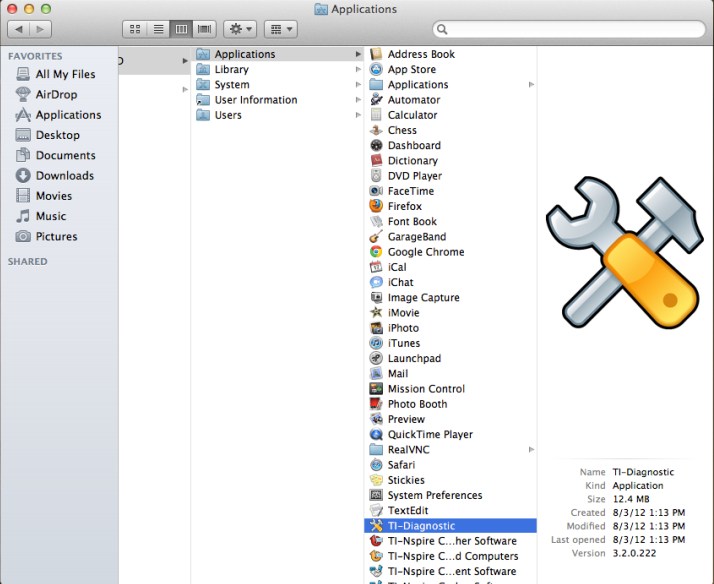This screenshot has height=584, width=714.
Task: Select TI-Nspire C...ent Software entry
Action: (x=450, y=571)
